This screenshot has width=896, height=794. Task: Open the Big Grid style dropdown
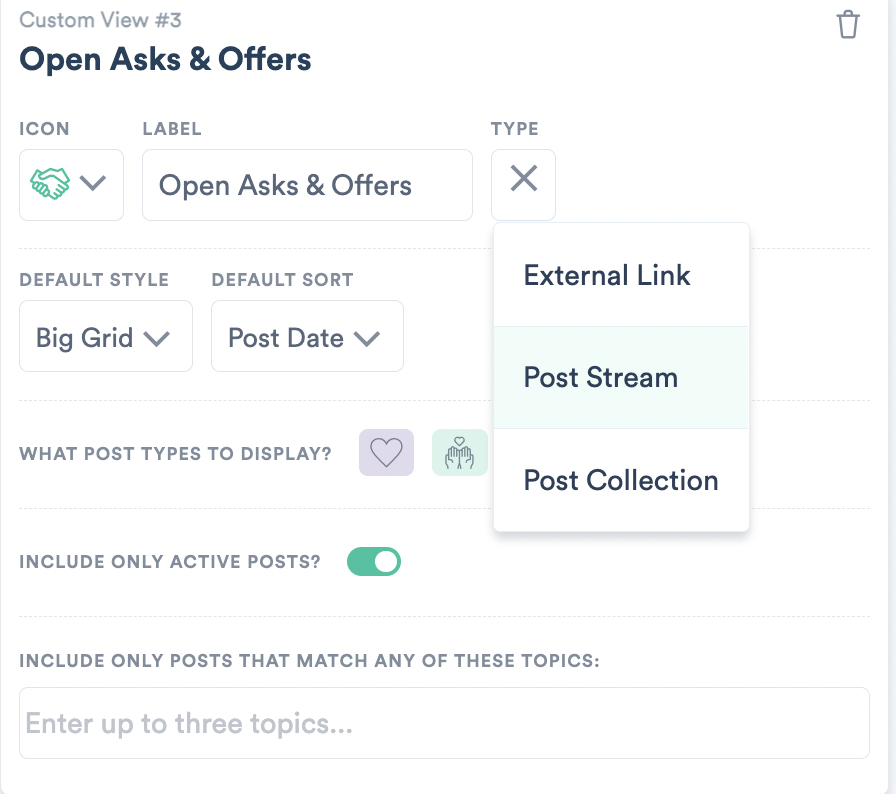[x=106, y=336]
